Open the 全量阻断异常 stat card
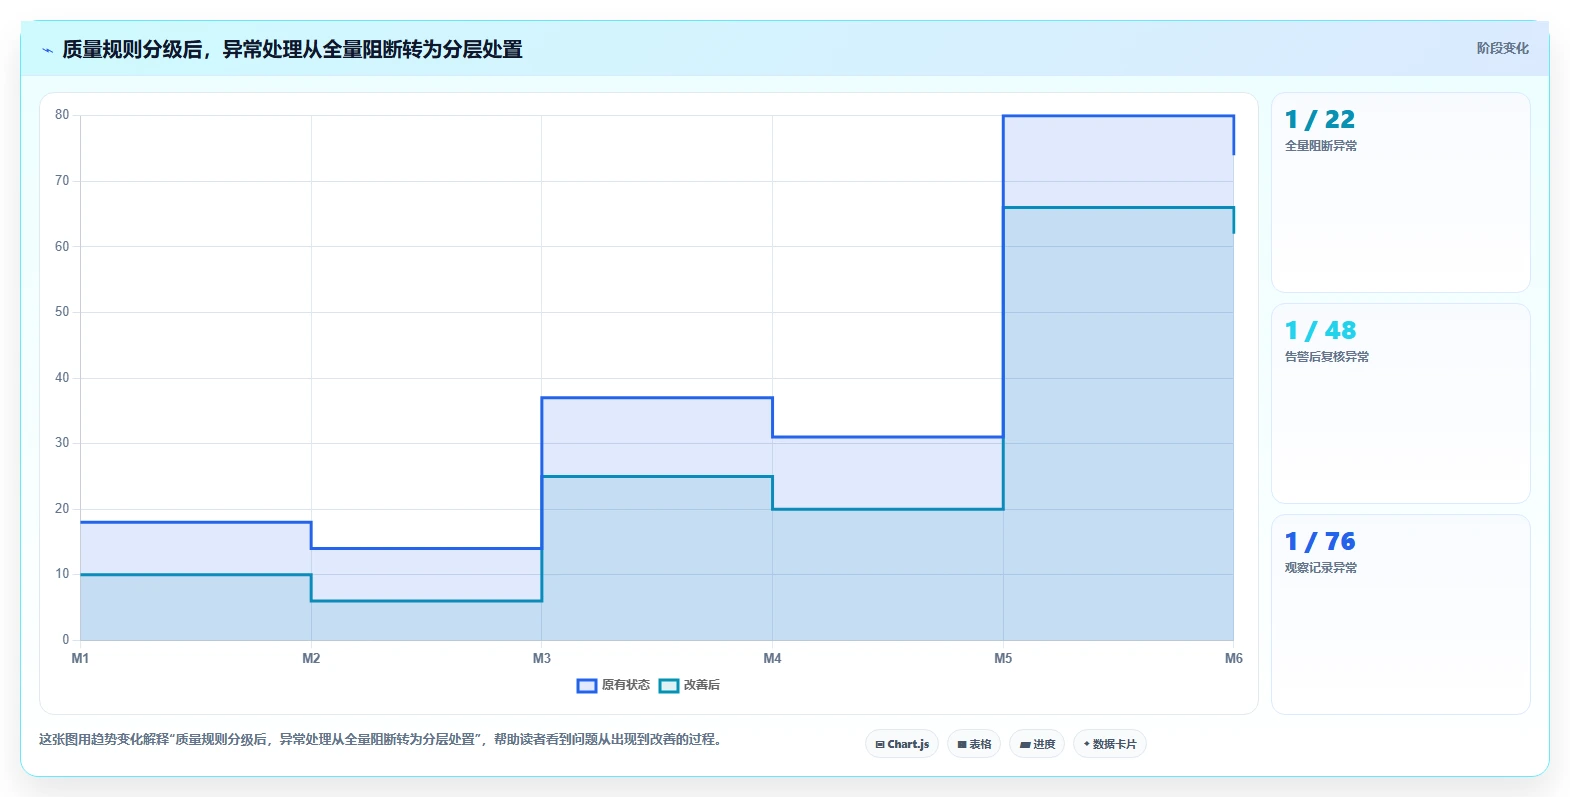The height and width of the screenshot is (797, 1570). click(x=1400, y=192)
